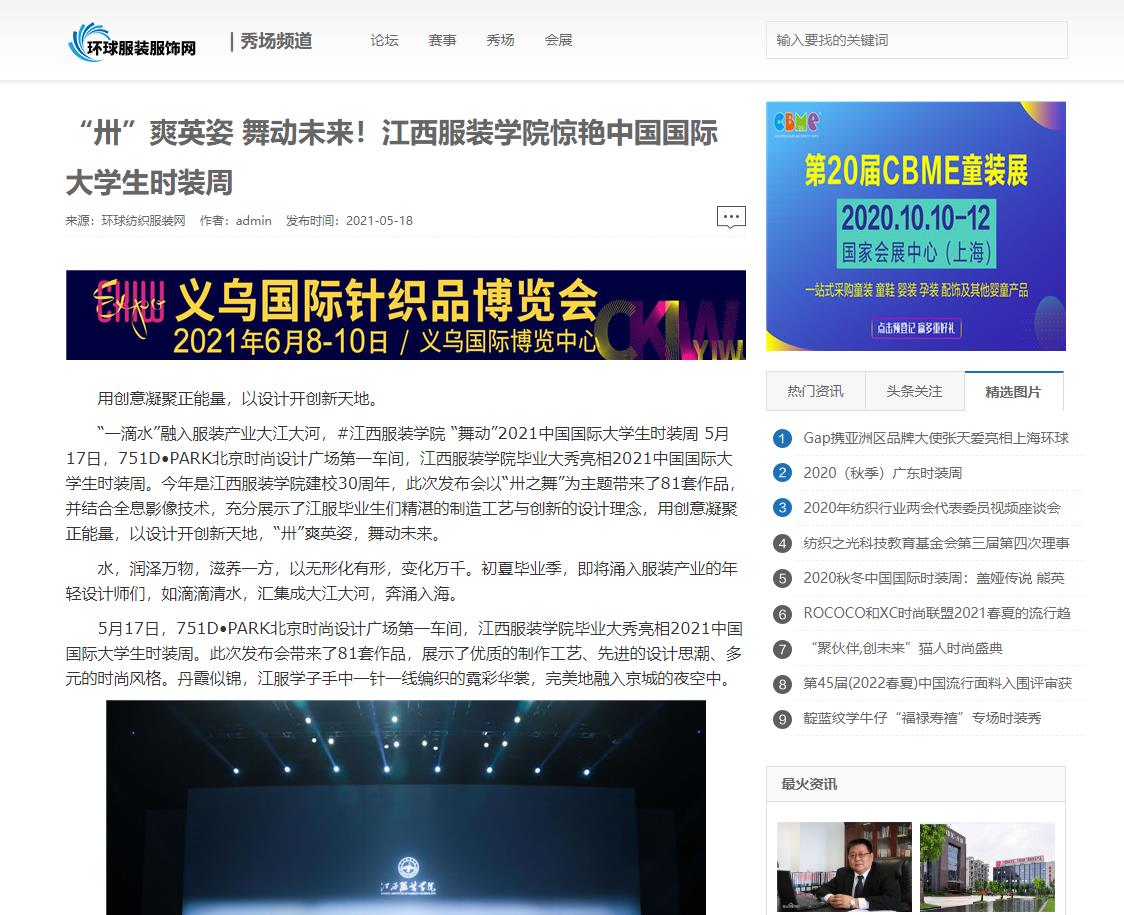The width and height of the screenshot is (1124, 915).
Task: Go to 赛事 navigation item
Action: [442, 41]
